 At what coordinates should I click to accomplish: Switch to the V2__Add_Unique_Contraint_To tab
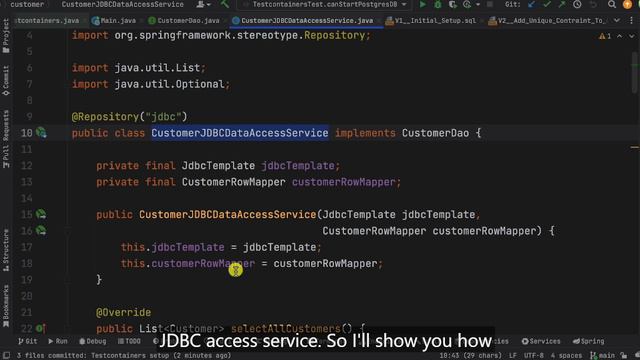547,20
